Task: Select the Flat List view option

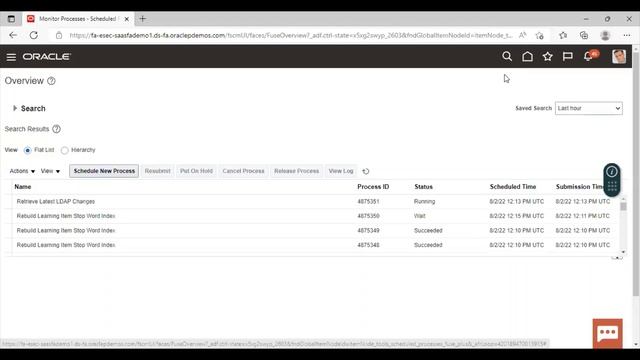Action: 27,150
